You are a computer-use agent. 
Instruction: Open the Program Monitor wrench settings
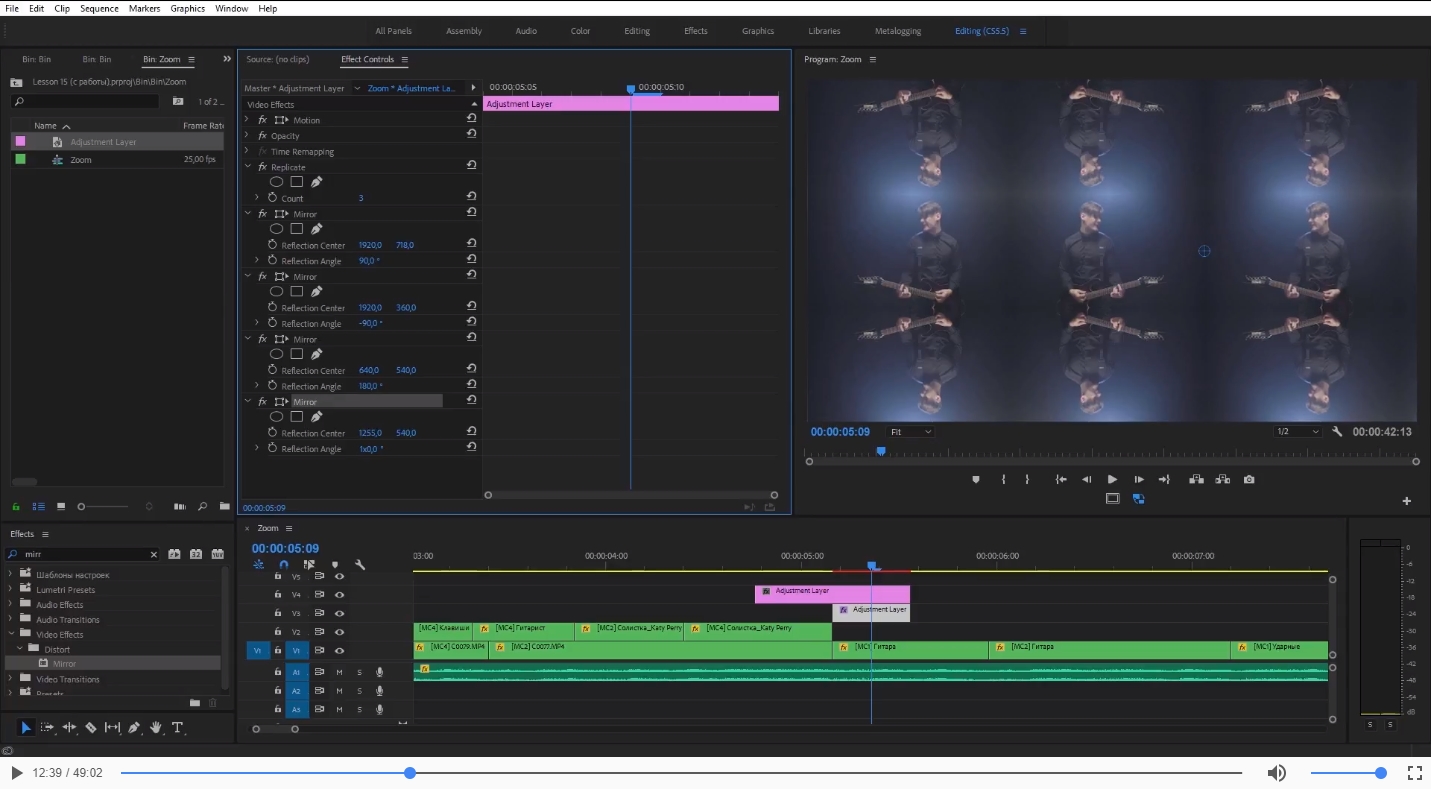[1337, 432]
